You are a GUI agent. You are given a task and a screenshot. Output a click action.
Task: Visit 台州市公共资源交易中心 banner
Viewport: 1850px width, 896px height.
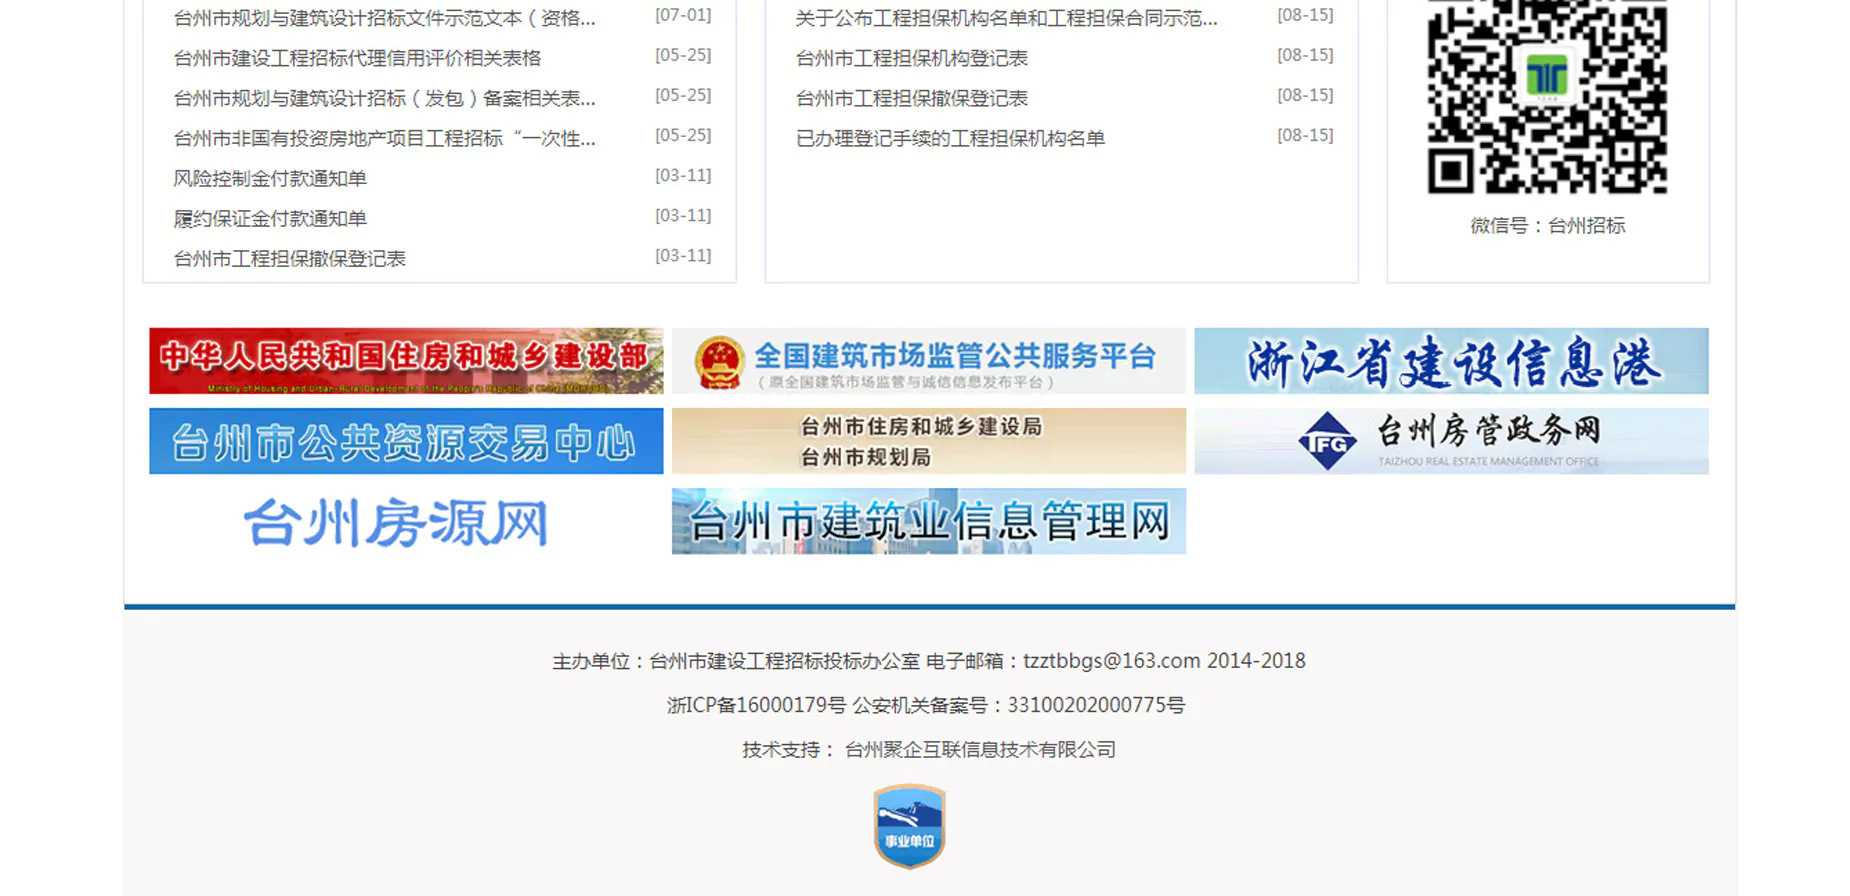pos(406,441)
